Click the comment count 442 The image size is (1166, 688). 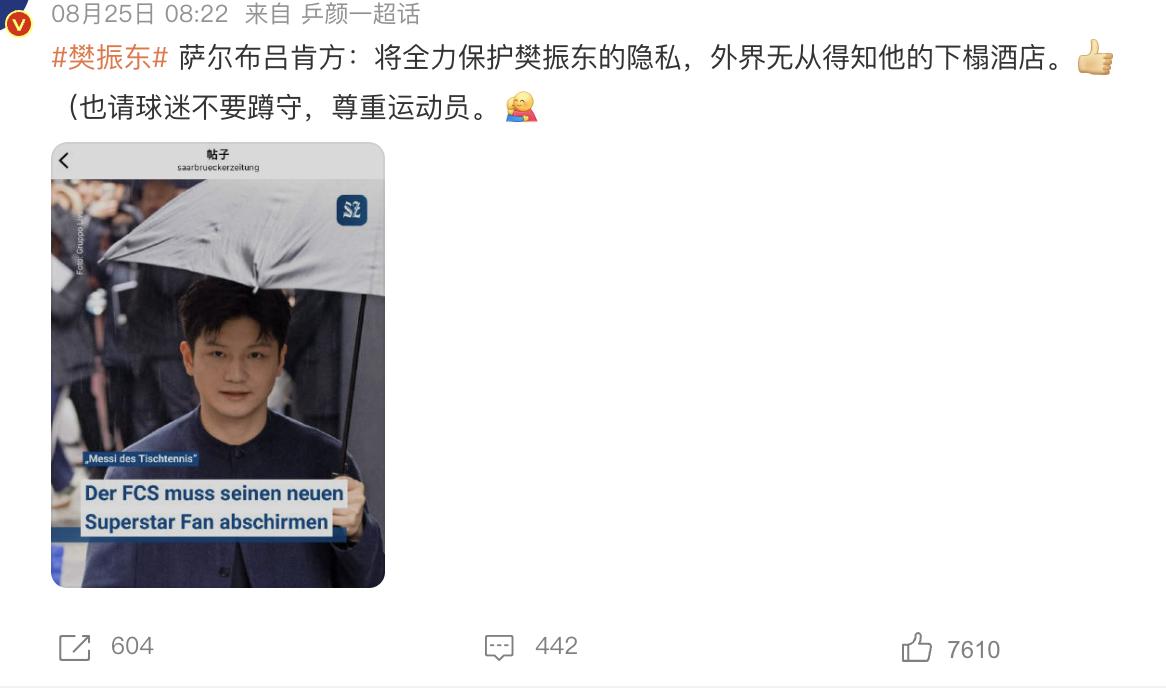(x=556, y=646)
